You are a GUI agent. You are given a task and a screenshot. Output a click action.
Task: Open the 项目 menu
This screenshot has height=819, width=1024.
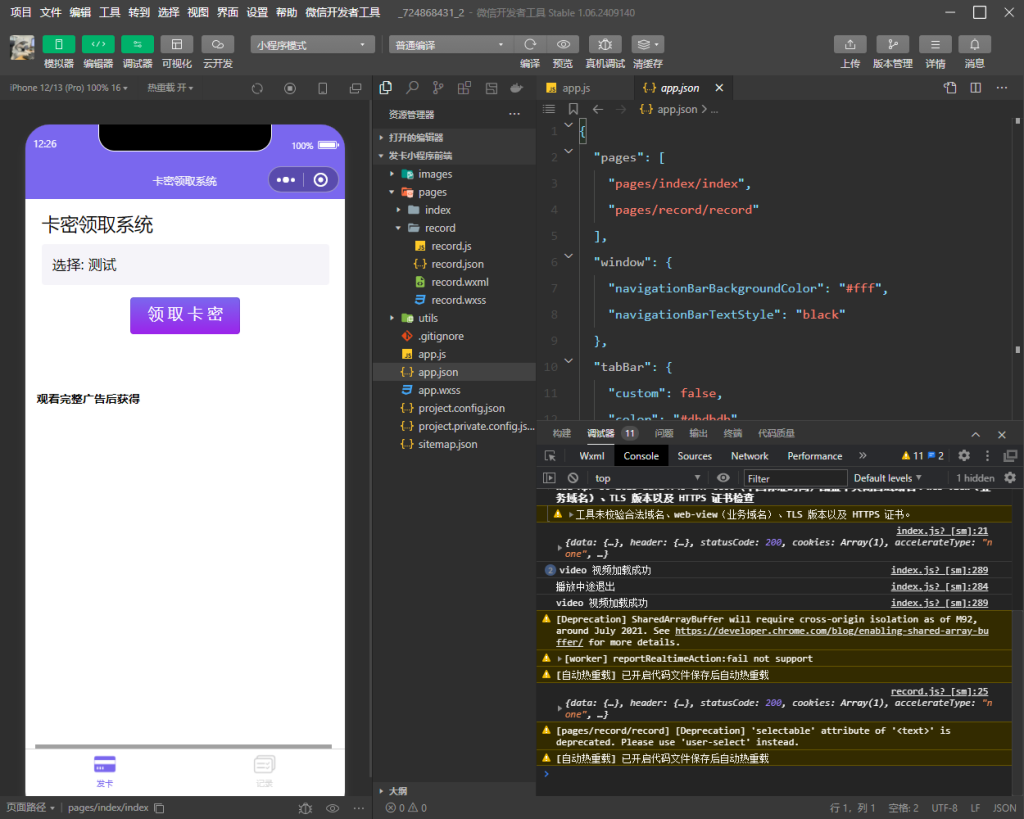[x=21, y=12]
